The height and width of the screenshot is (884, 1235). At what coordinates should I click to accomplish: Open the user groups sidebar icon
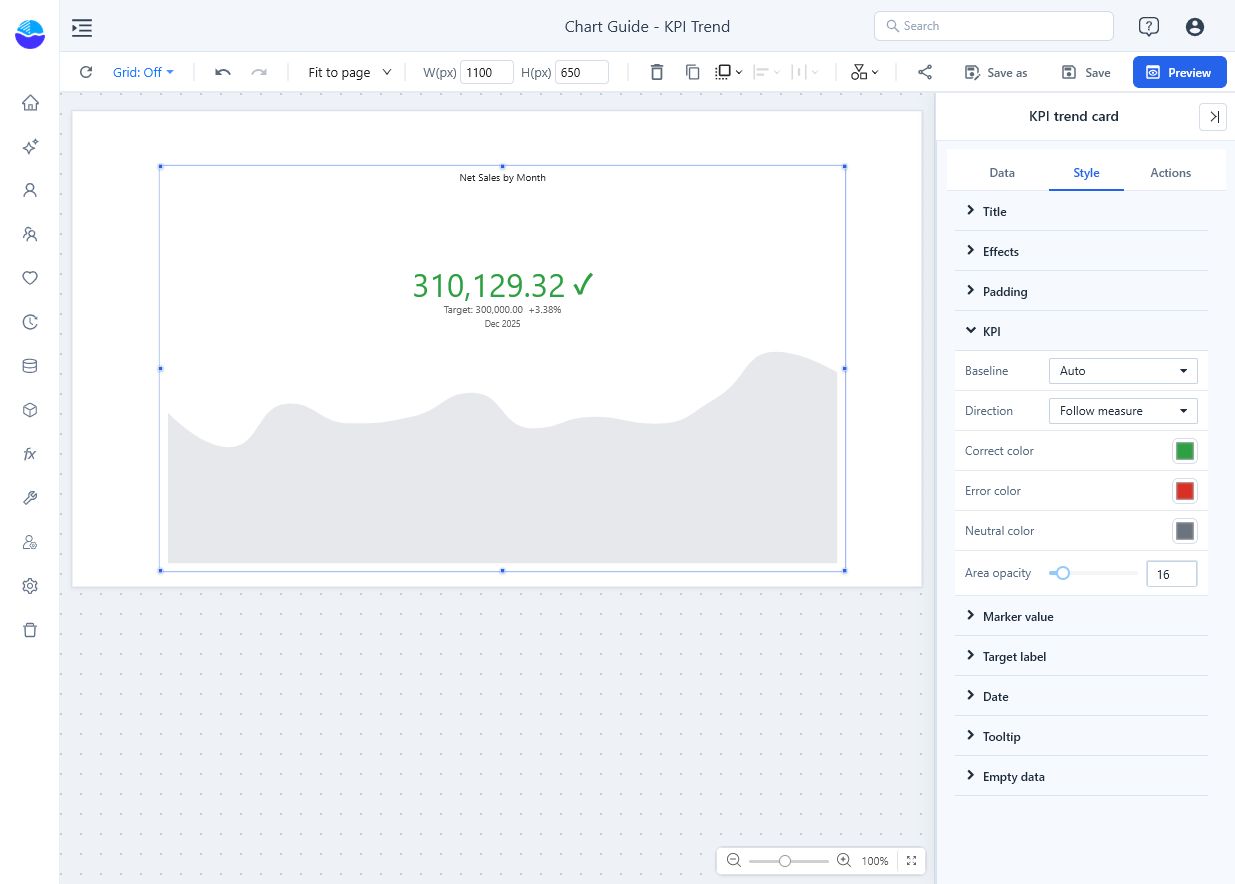coord(30,234)
